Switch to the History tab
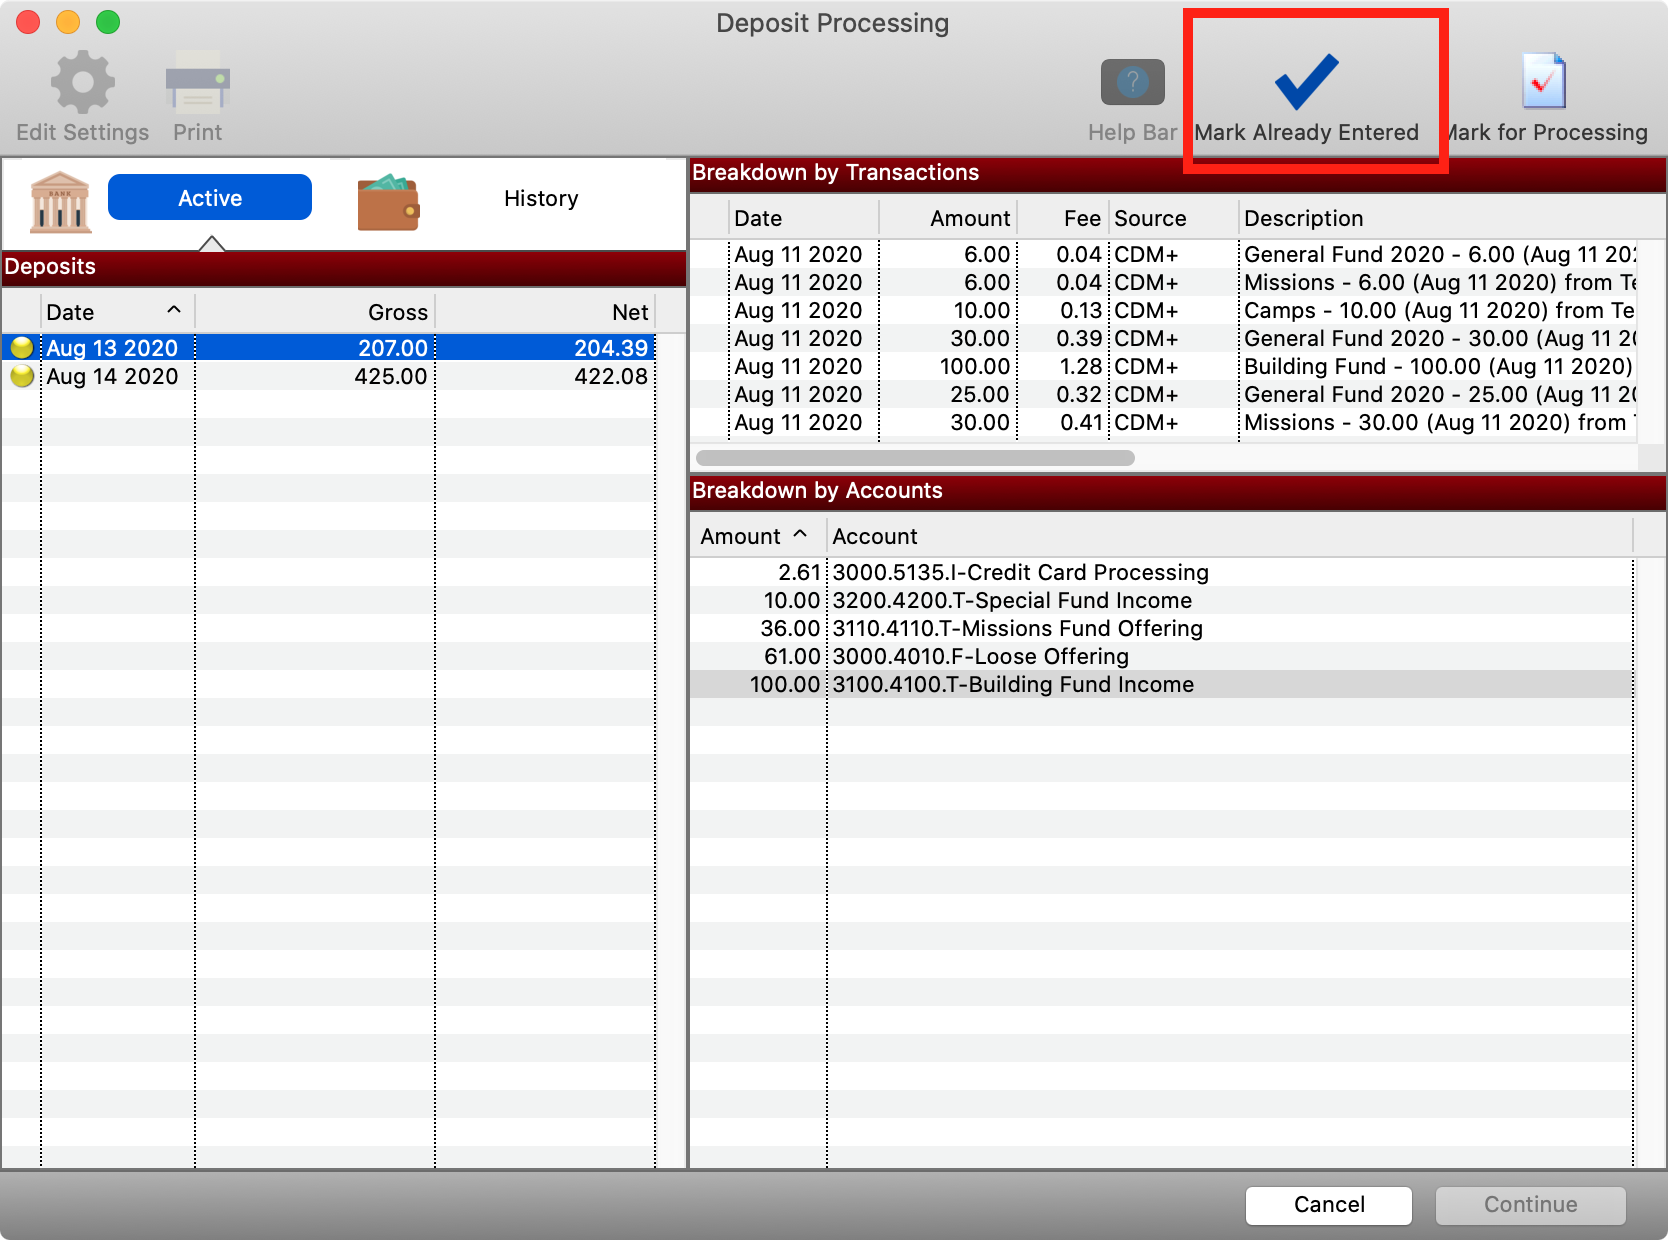 [x=541, y=198]
